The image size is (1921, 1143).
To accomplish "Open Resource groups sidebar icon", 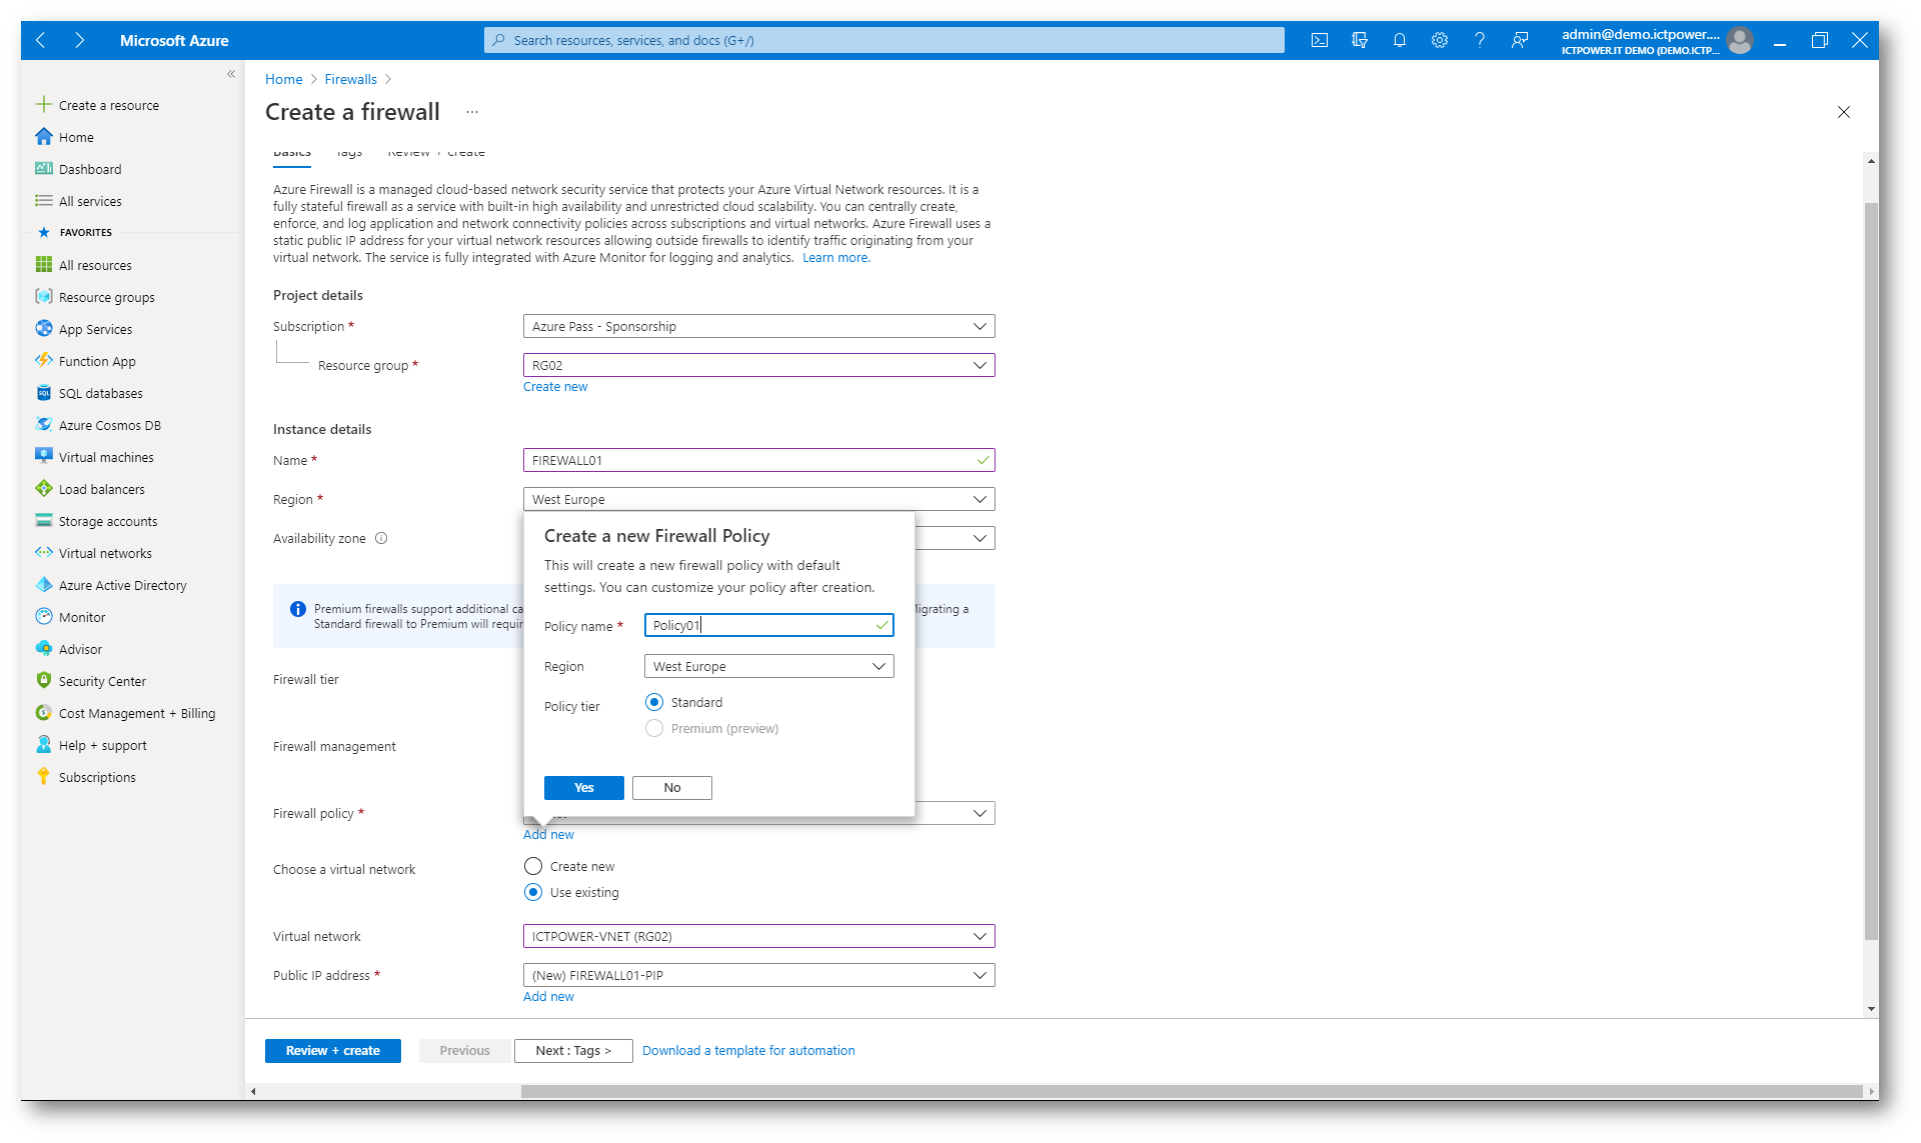I will tap(43, 297).
